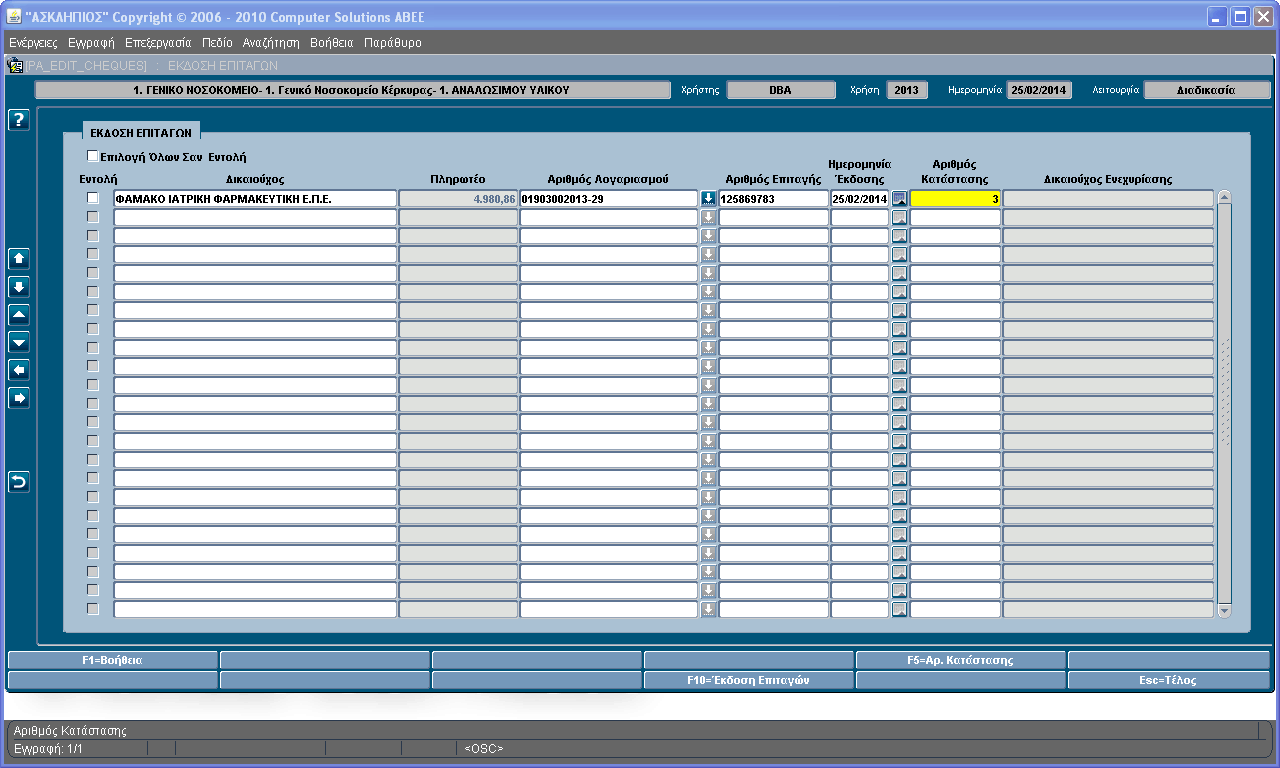Click scrollbar down arrow of the cheque grid

(1225, 610)
